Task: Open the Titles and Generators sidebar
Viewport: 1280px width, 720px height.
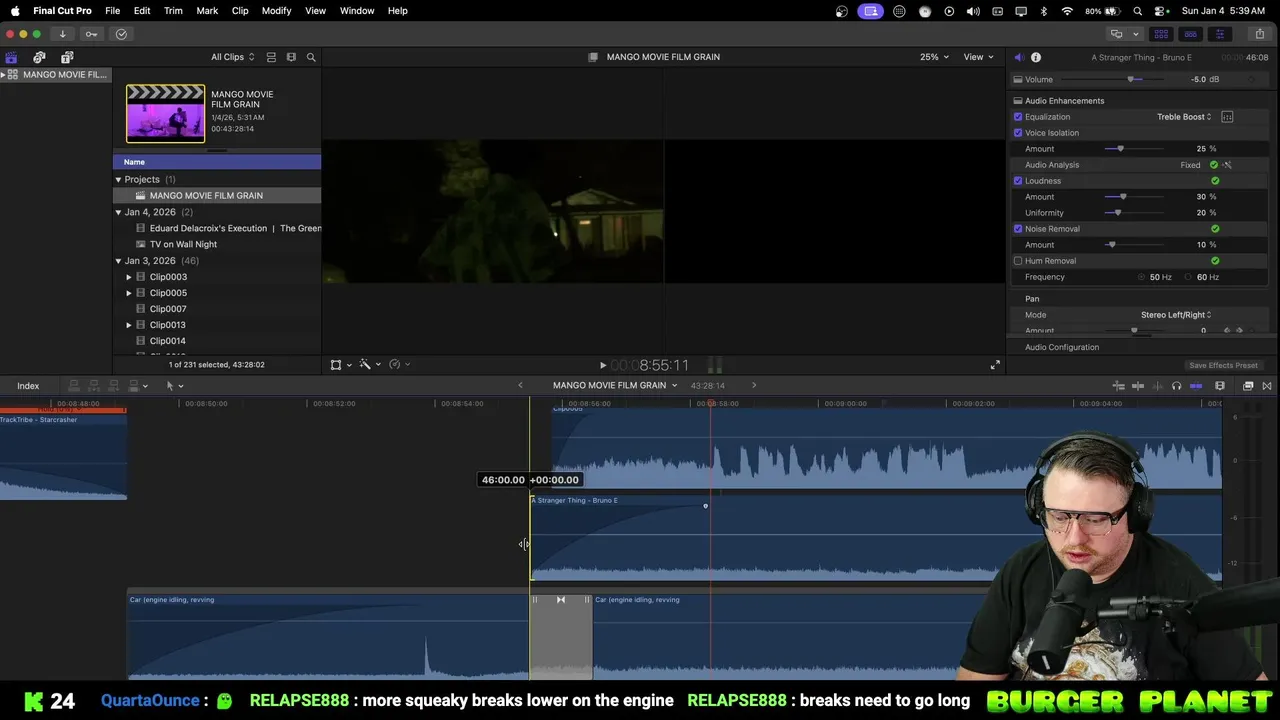Action: (x=67, y=57)
